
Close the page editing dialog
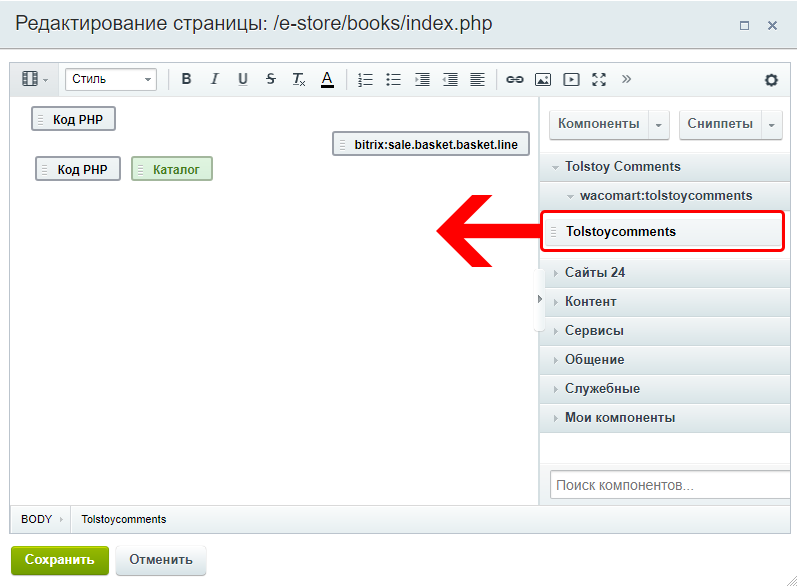click(772, 25)
